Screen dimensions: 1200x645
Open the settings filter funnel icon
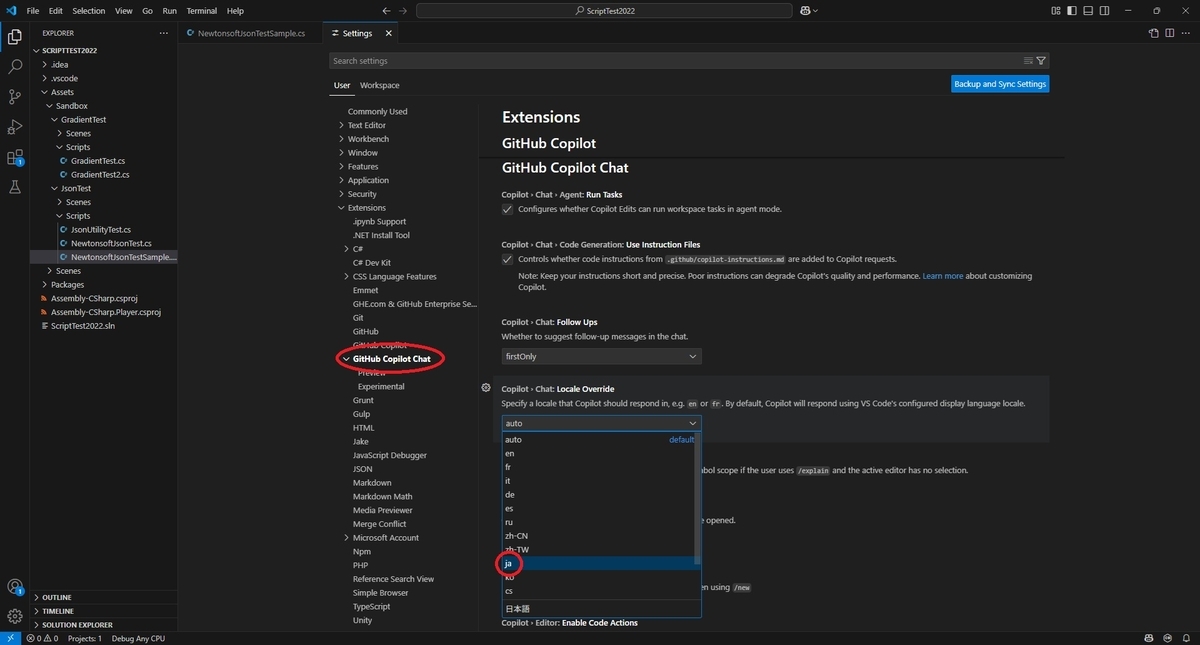[1041, 61]
